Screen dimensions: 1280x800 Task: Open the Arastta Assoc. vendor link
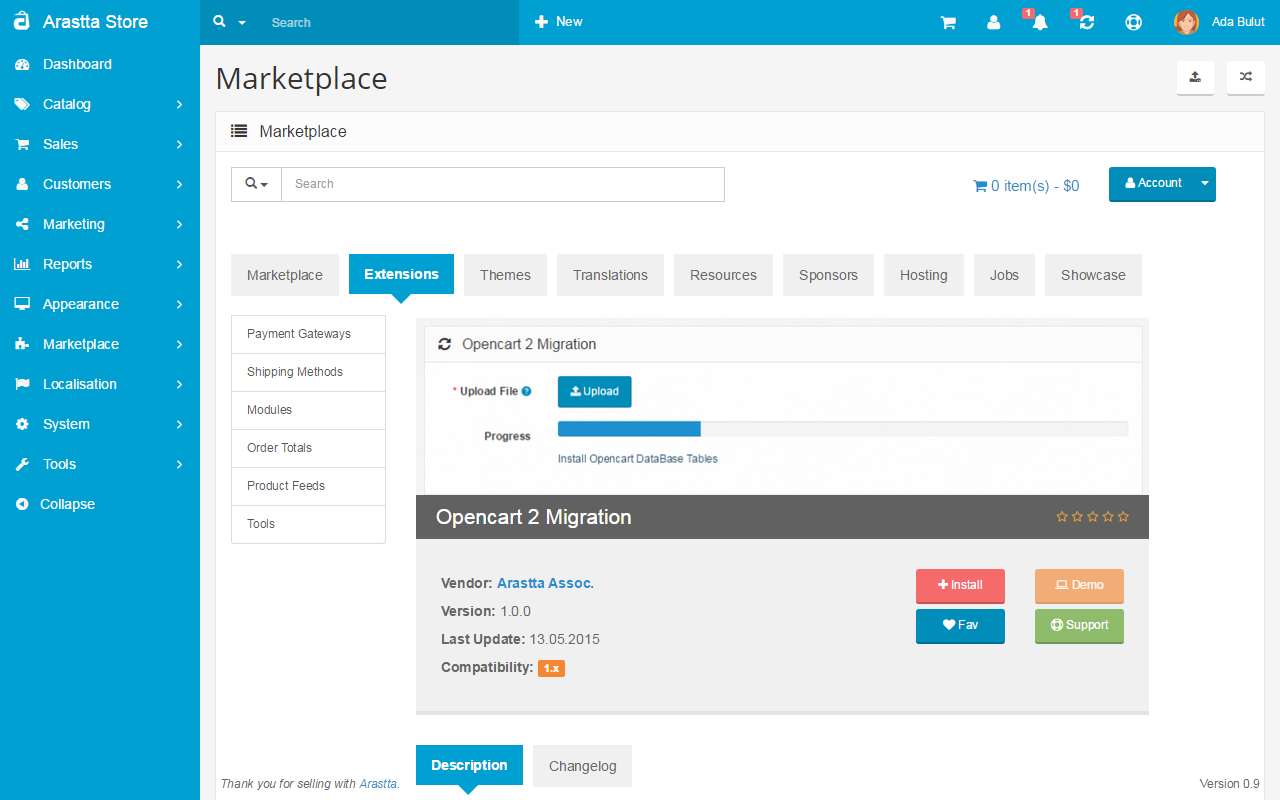point(545,583)
